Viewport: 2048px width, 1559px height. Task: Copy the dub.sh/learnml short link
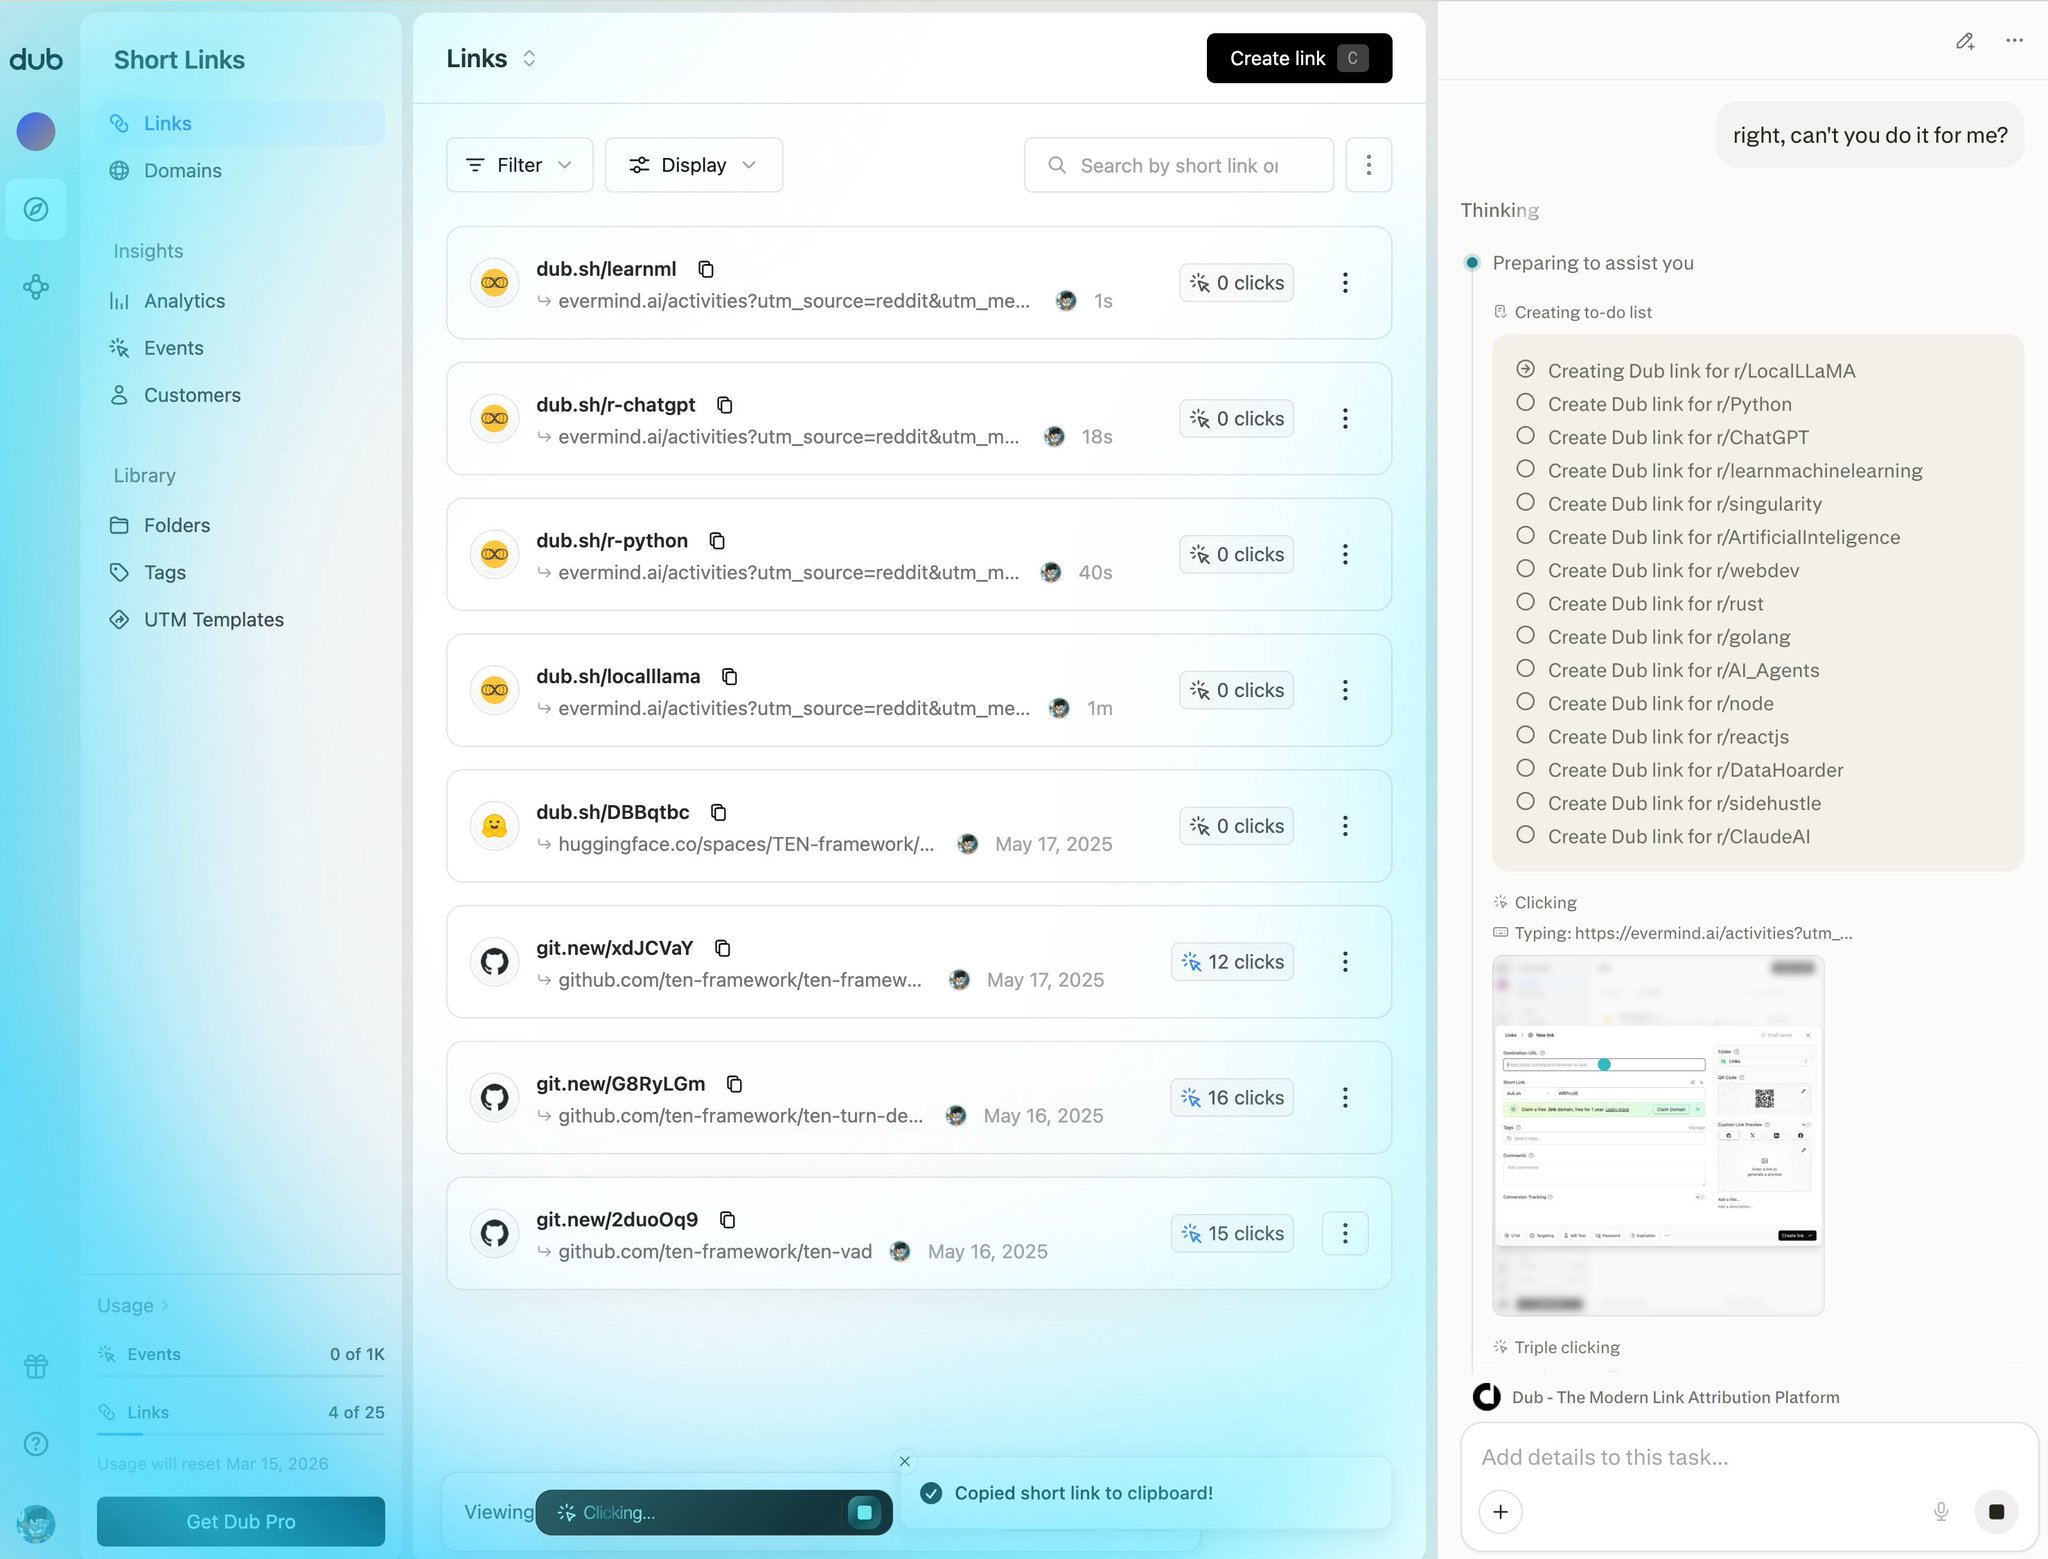coord(706,269)
